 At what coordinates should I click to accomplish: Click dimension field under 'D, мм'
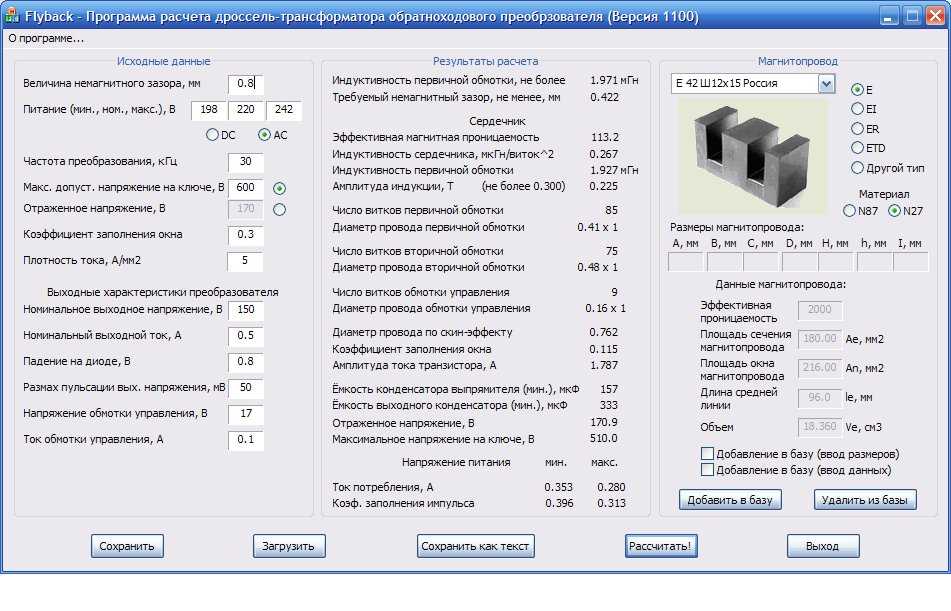[x=799, y=262]
